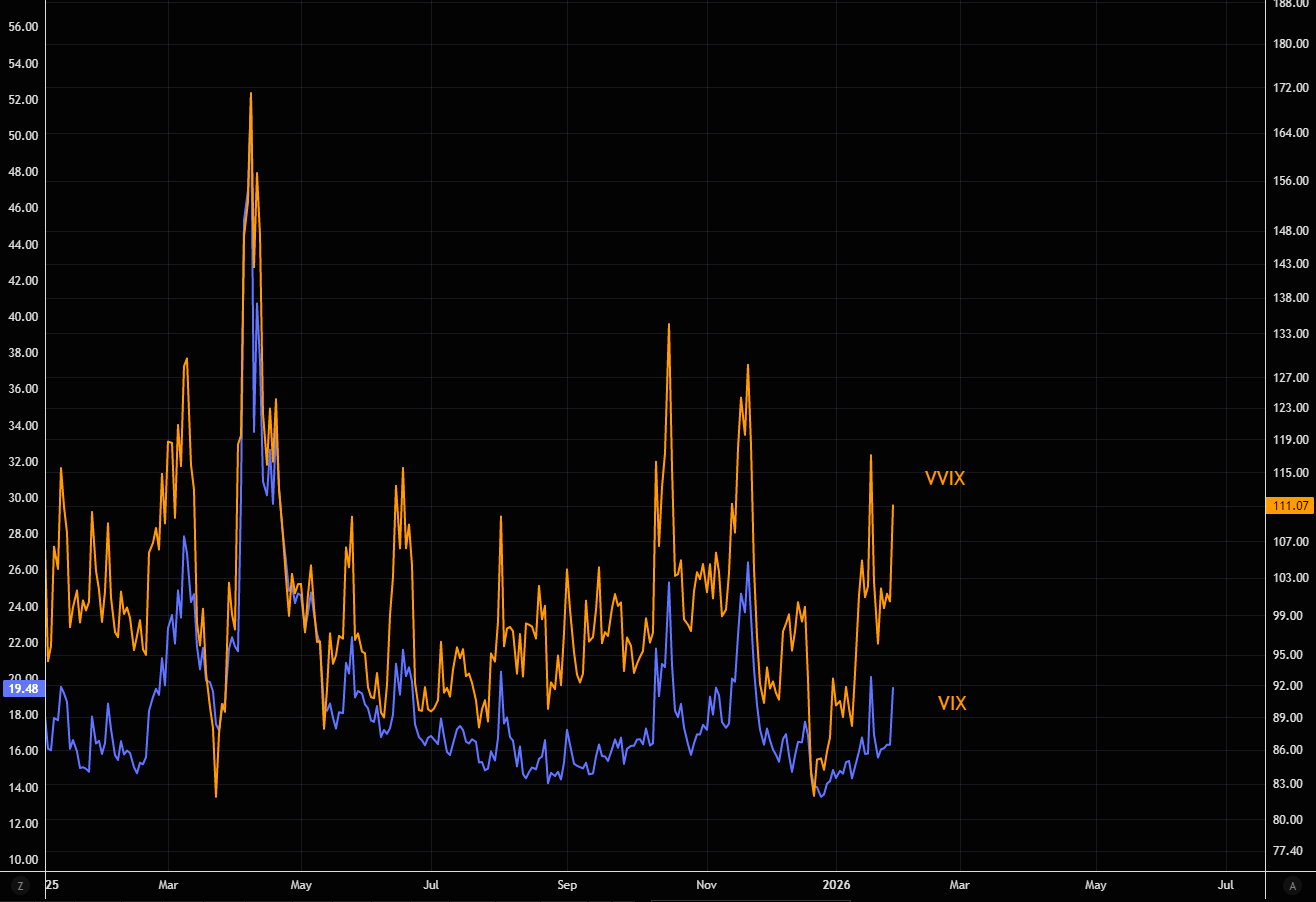Click the 77.40 value on right scale

coord(1291,850)
